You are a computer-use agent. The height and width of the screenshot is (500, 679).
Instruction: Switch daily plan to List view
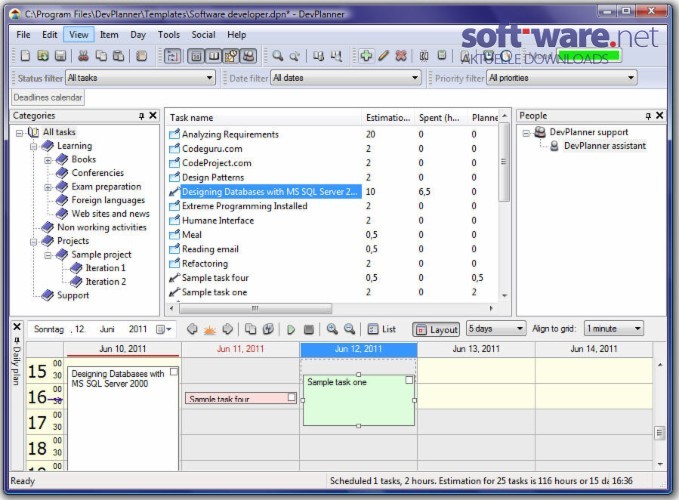click(382, 329)
